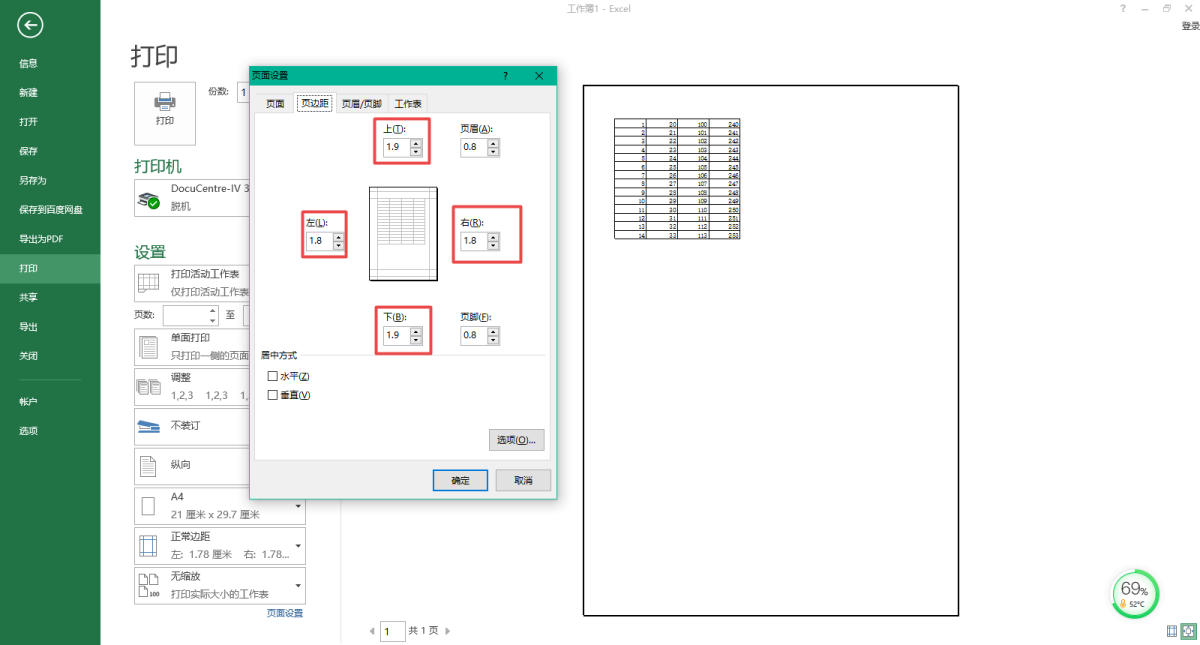Go to next page arrow in preview
Viewport: 1200px width, 645px height.
(447, 631)
